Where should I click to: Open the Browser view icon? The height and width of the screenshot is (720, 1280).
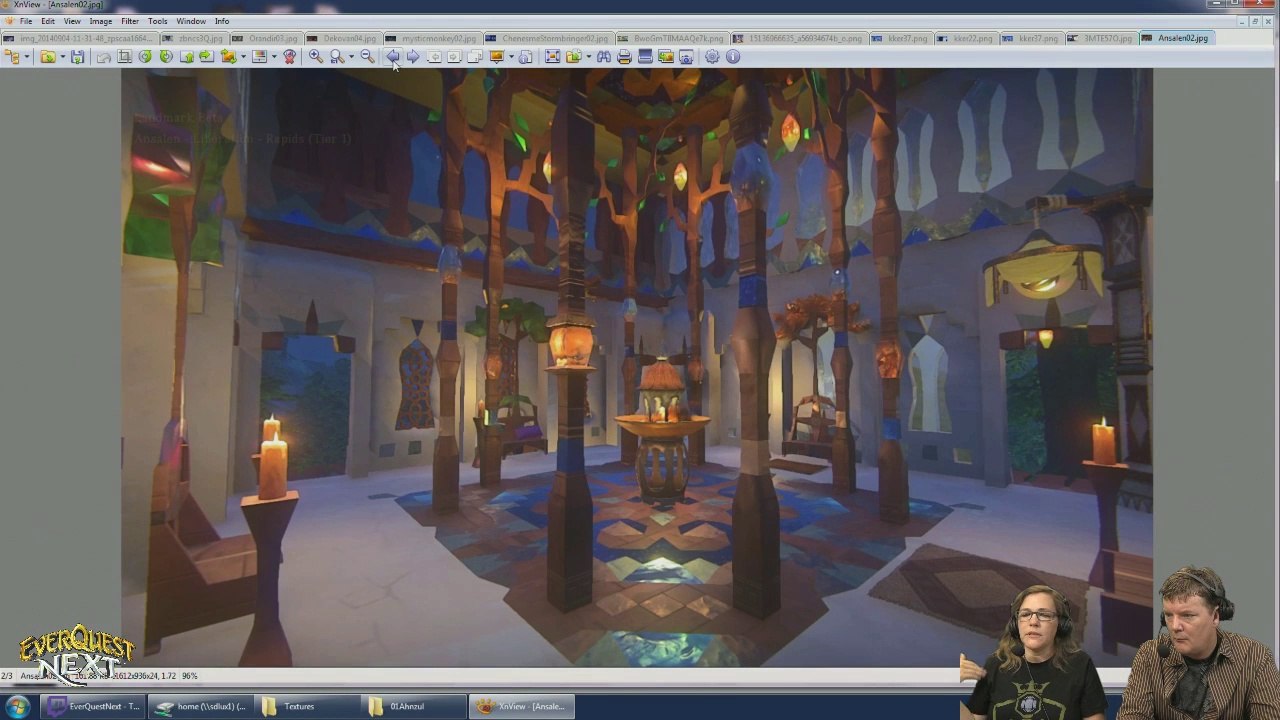12,57
